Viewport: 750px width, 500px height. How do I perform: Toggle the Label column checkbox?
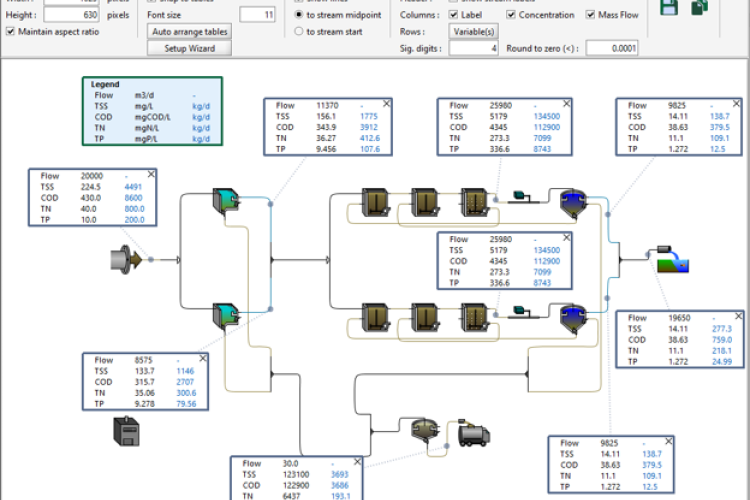tap(453, 15)
